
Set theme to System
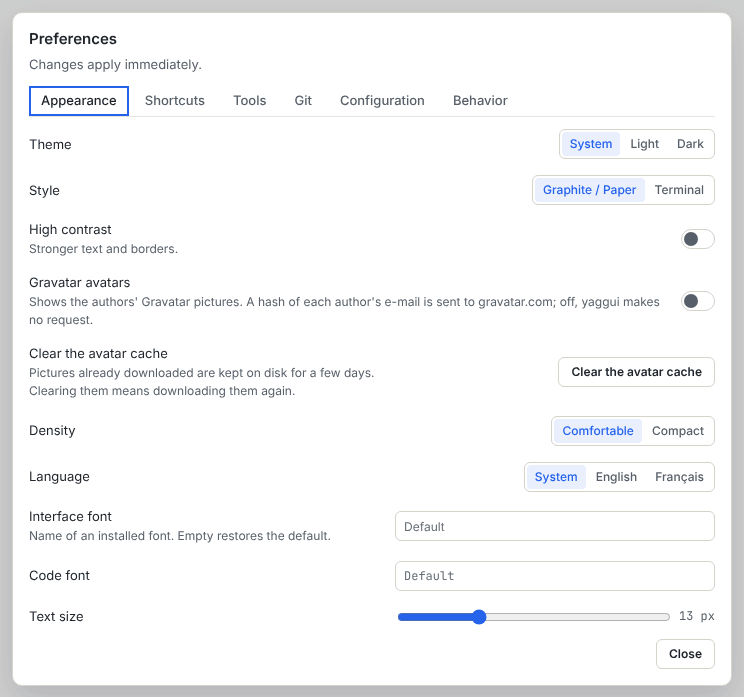click(591, 144)
